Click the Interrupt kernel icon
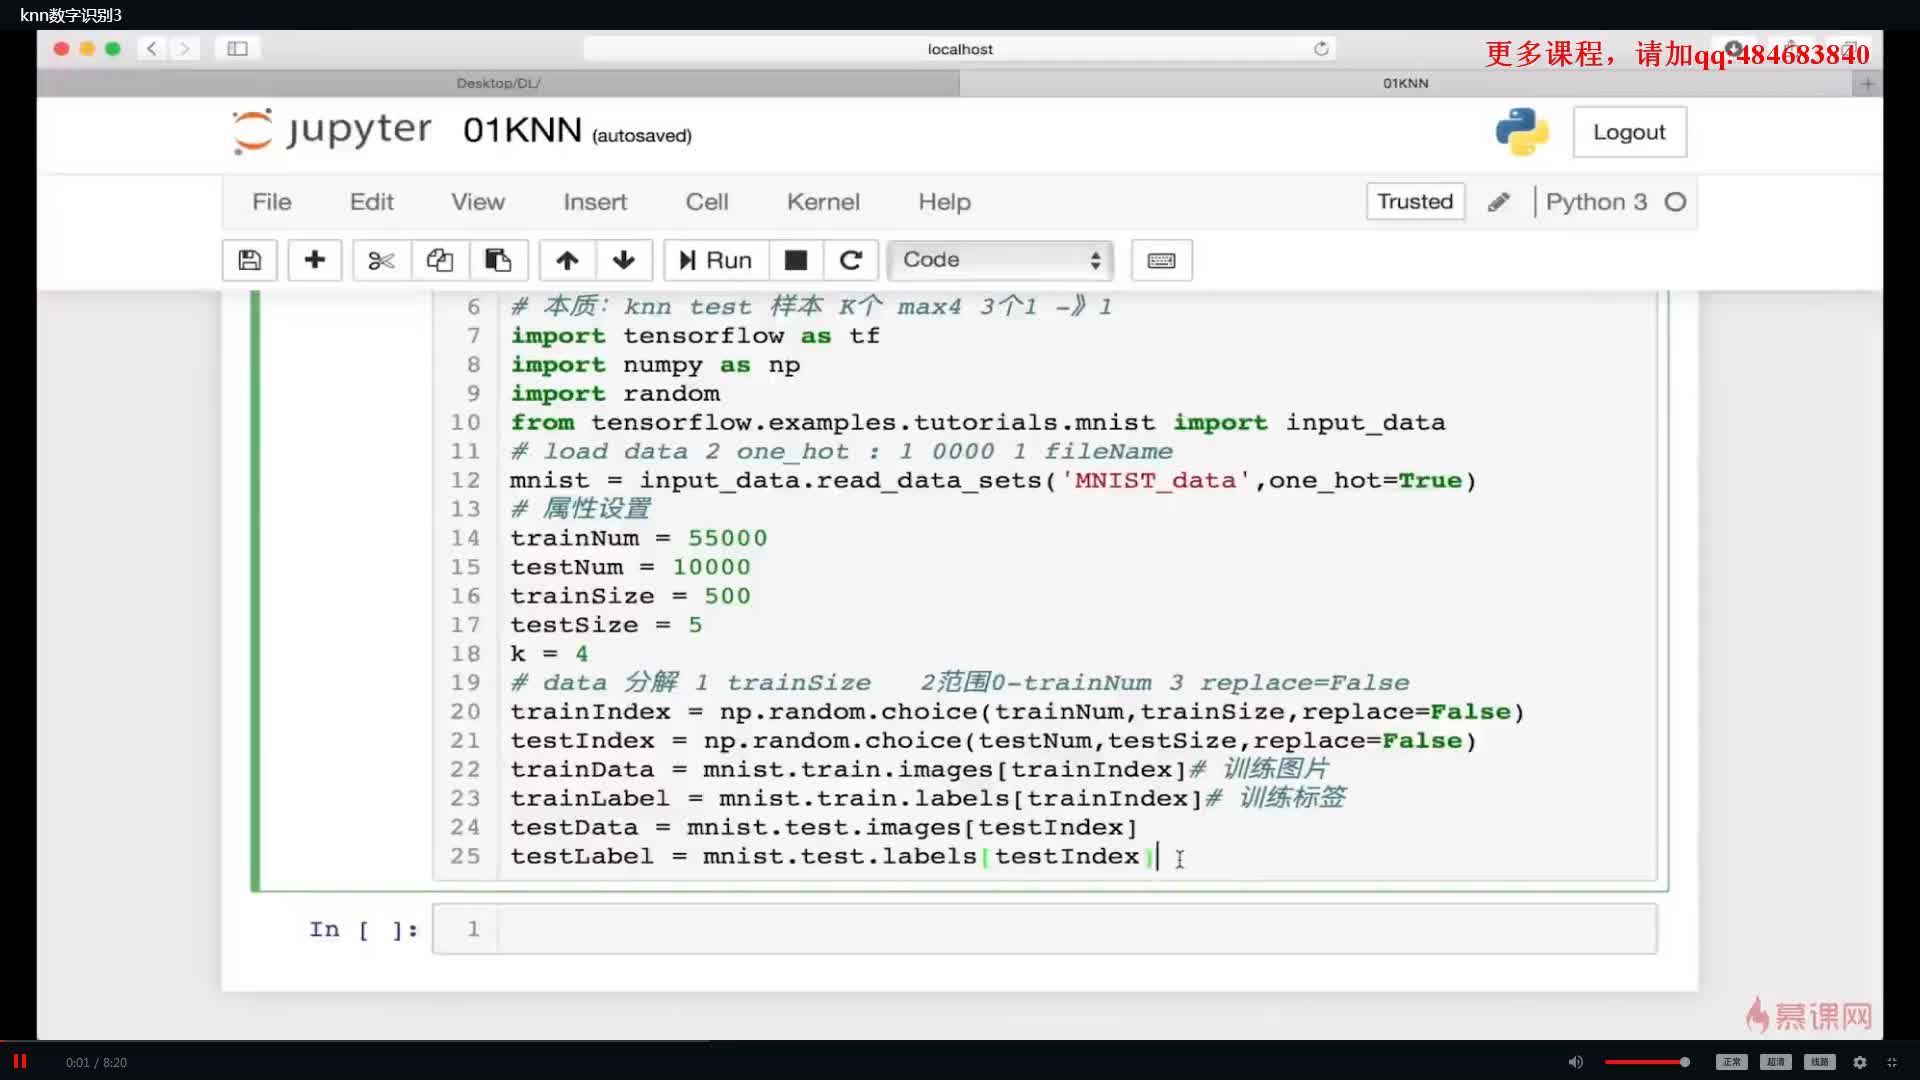Image resolution: width=1920 pixels, height=1080 pixels. tap(794, 260)
